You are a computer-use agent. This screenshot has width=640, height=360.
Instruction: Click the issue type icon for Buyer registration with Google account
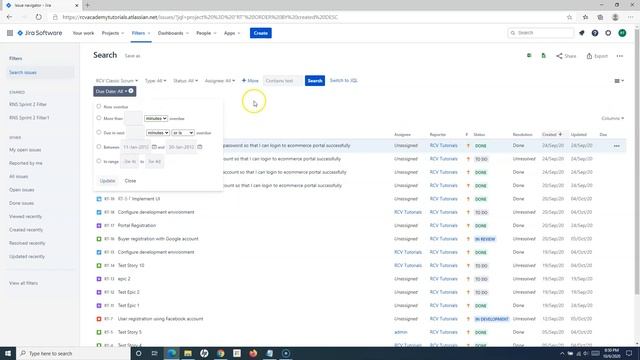(x=99, y=239)
